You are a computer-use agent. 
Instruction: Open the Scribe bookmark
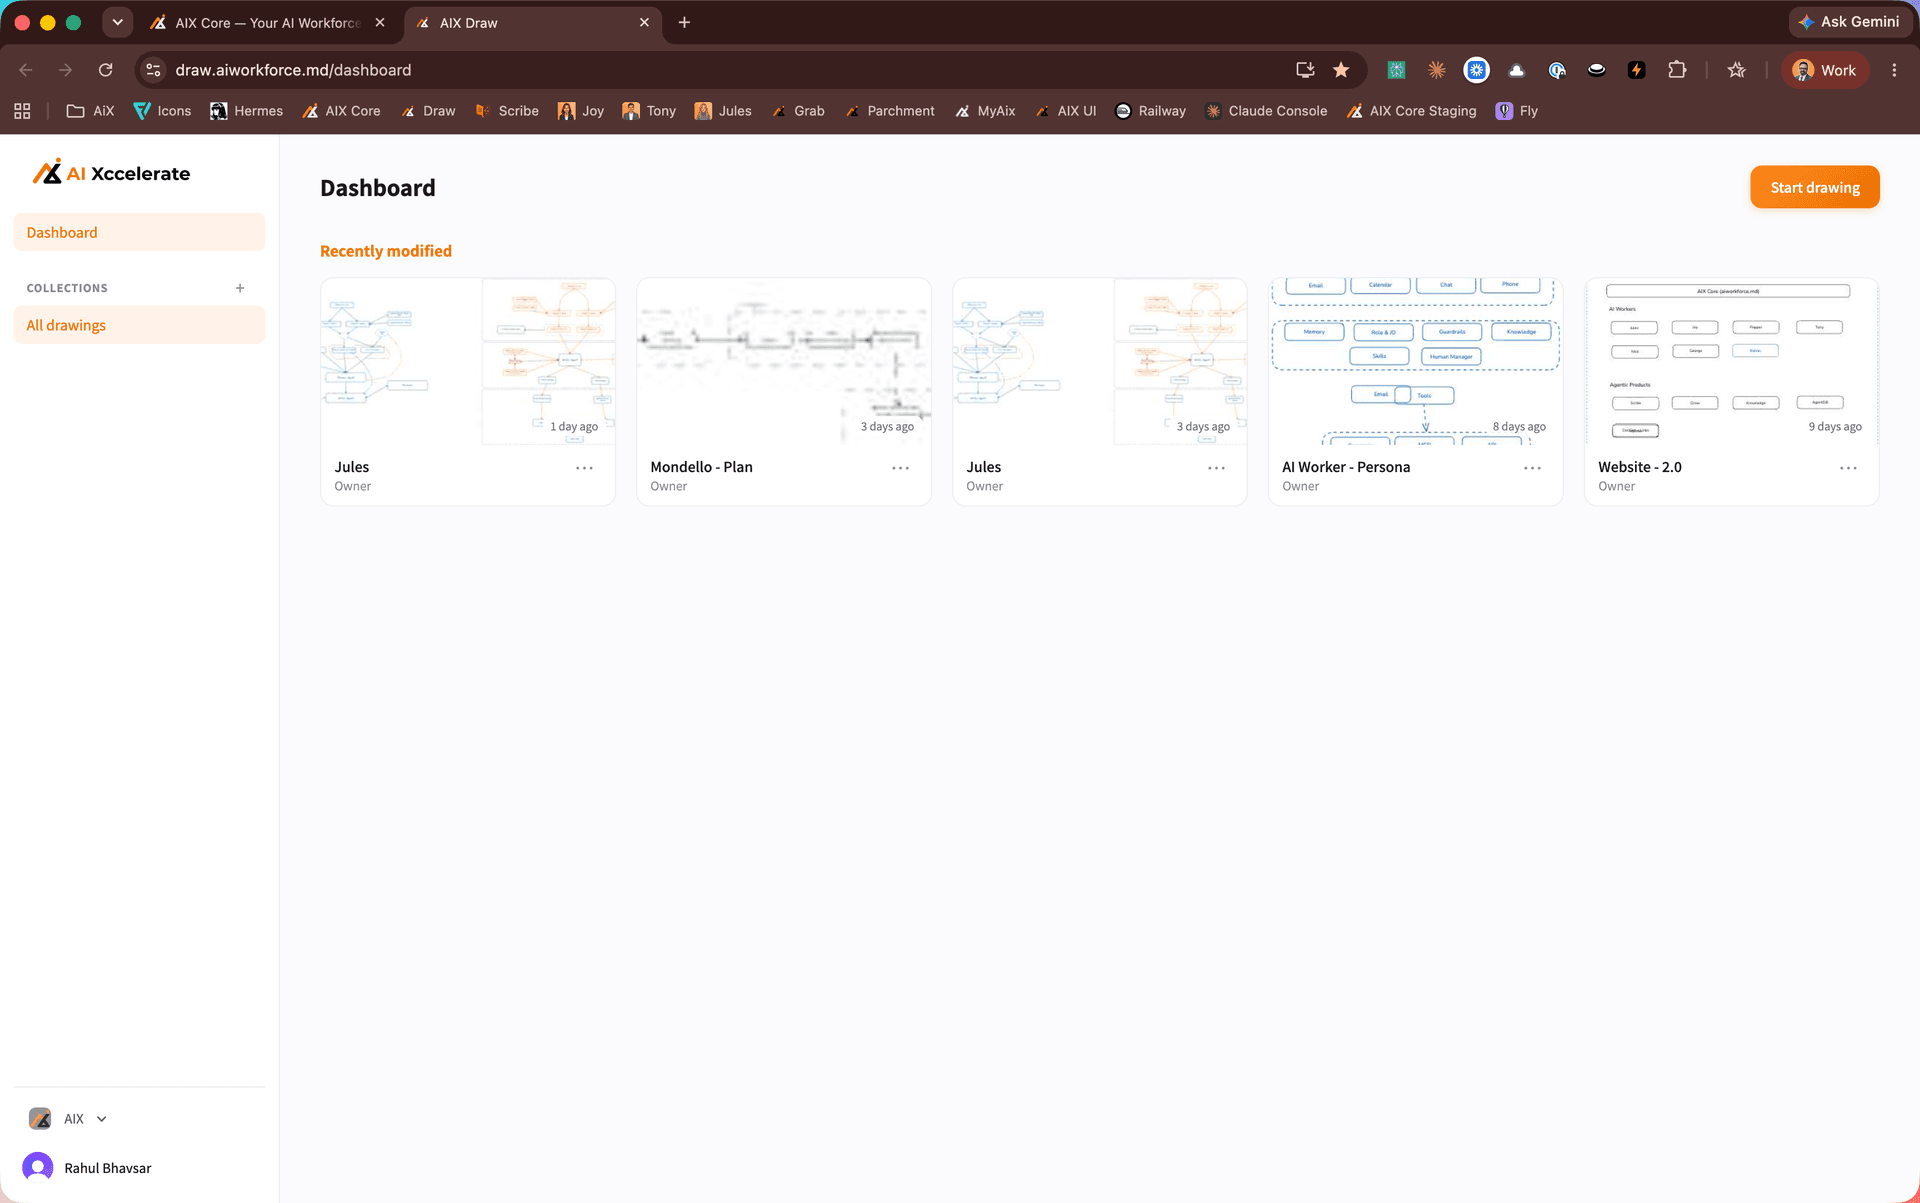tap(507, 111)
